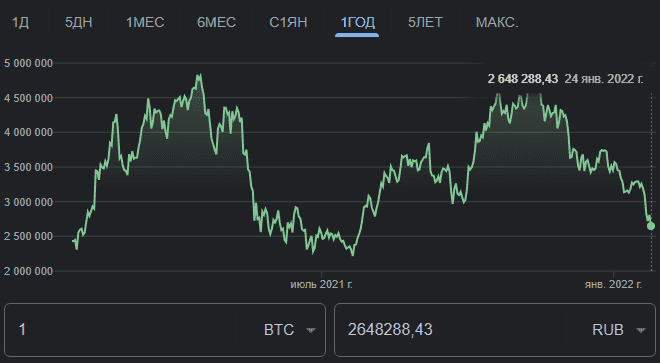Click the 2 648 288,43 tooltip value

point(523,79)
